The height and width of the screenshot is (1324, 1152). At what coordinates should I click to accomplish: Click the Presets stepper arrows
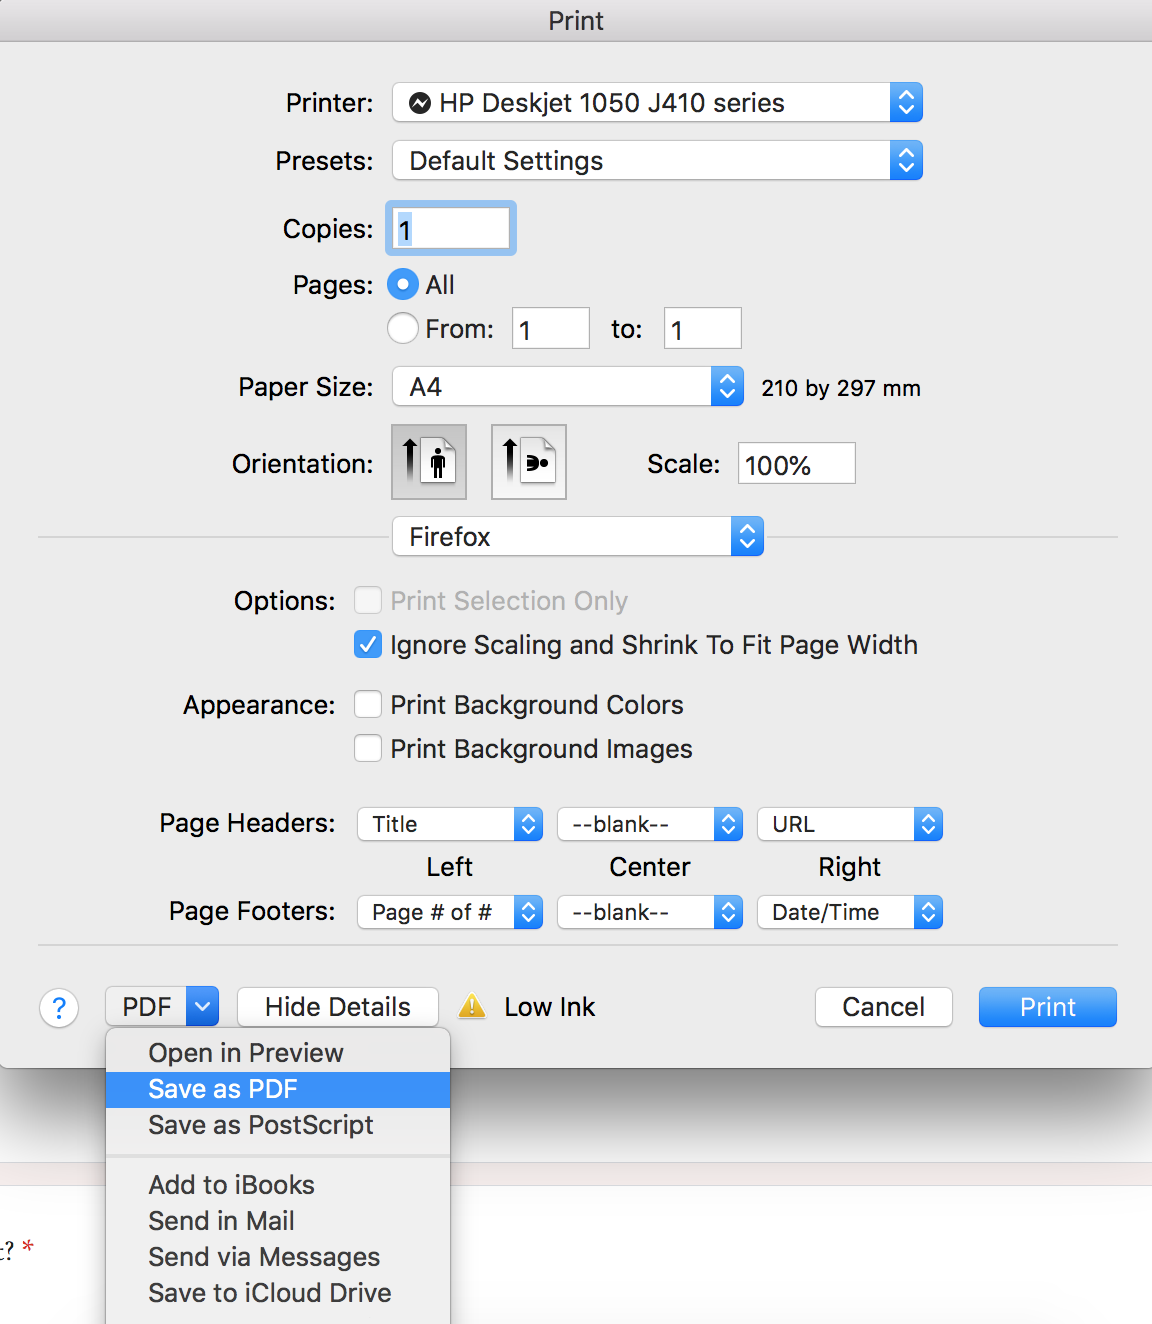point(906,160)
